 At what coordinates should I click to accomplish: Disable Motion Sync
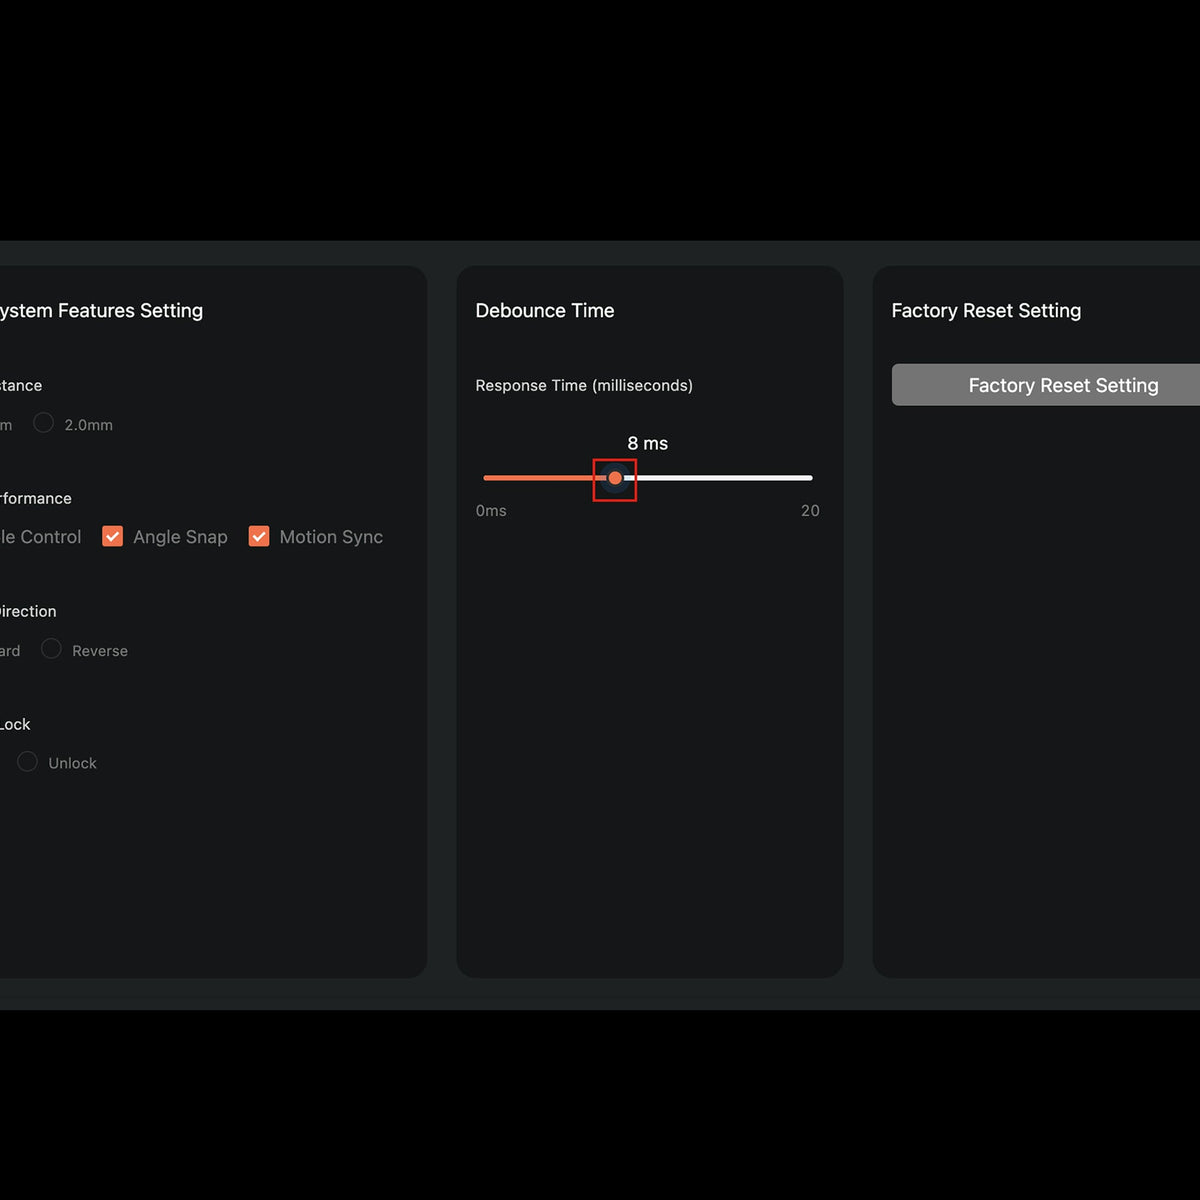pyautogui.click(x=259, y=536)
